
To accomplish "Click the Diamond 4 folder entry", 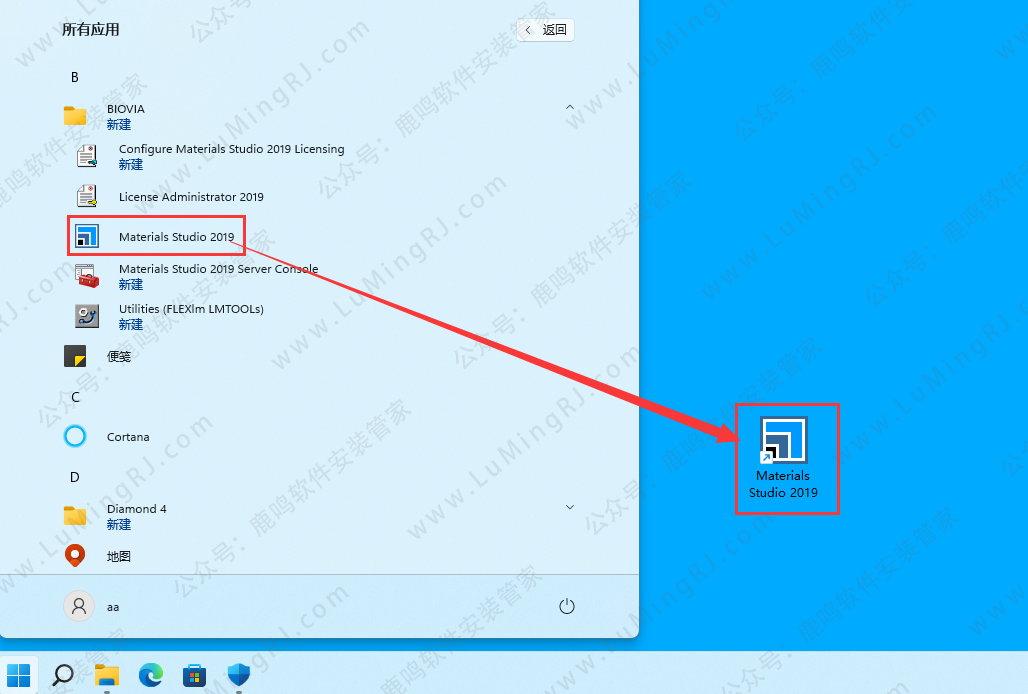I will (x=136, y=516).
